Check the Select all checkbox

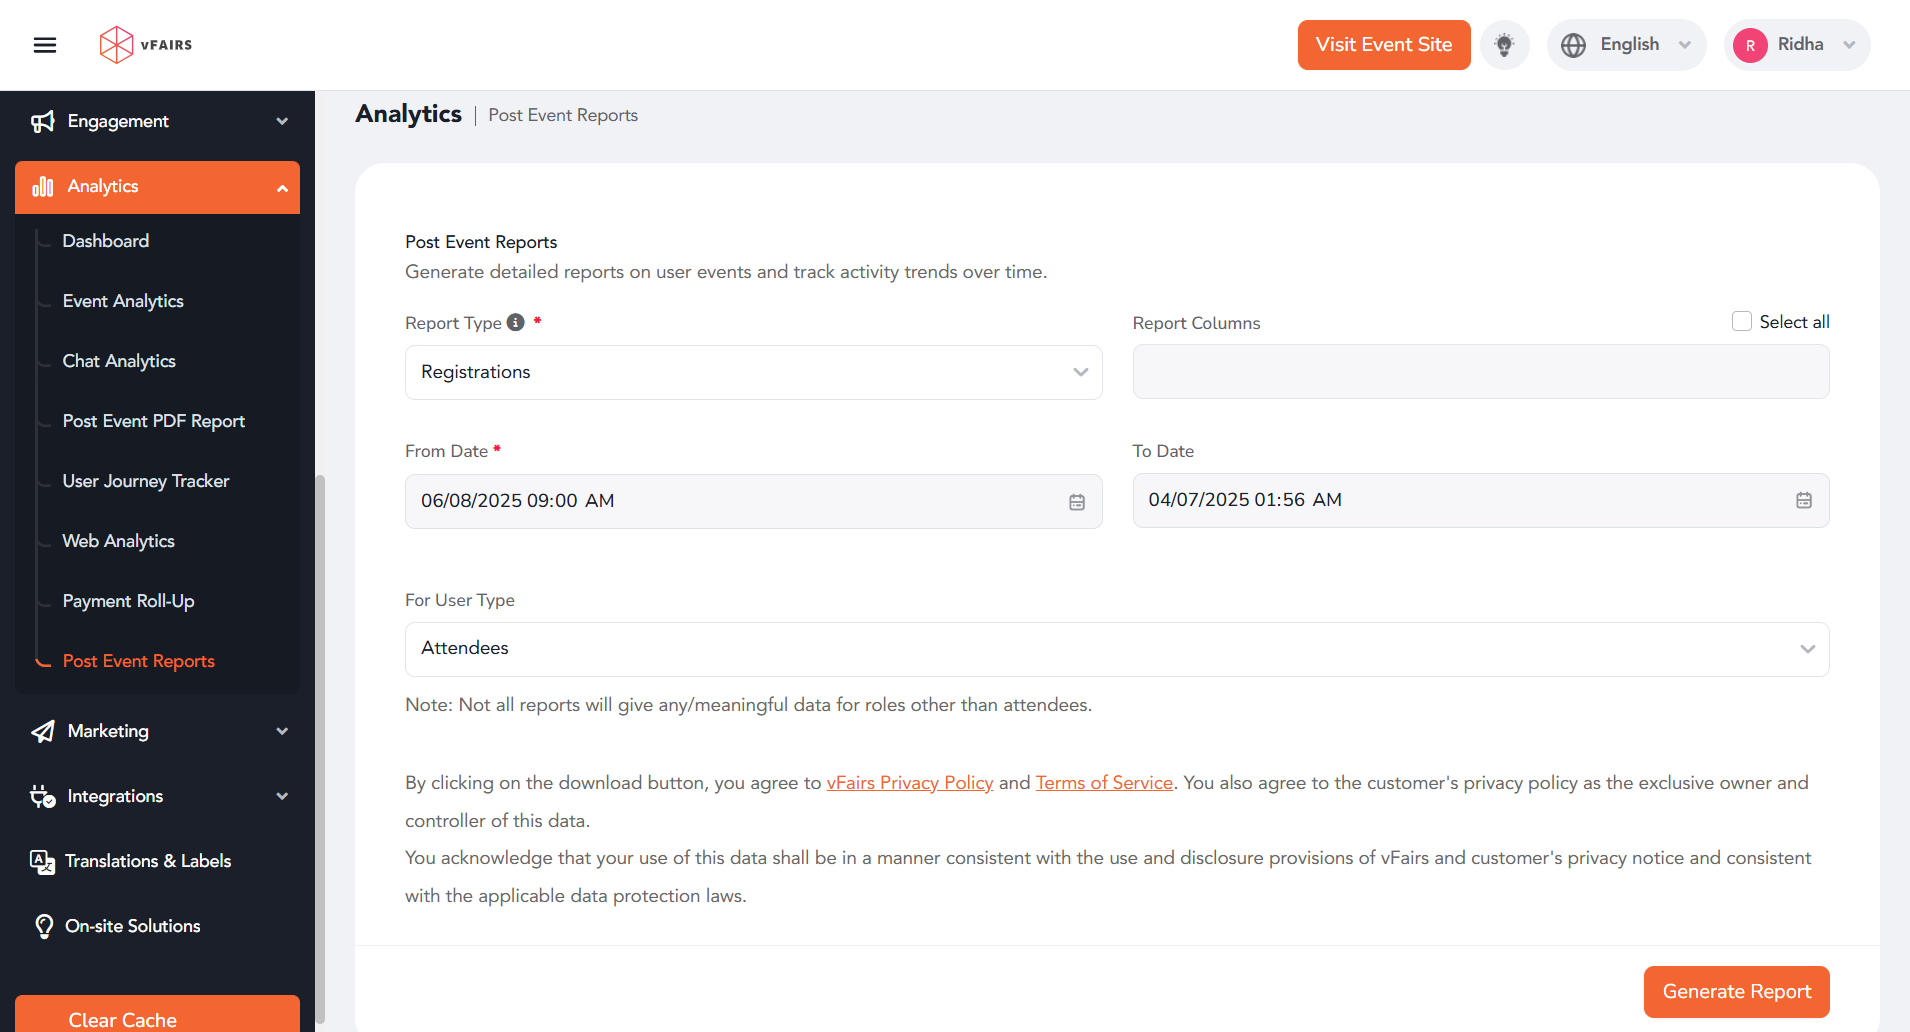point(1742,321)
